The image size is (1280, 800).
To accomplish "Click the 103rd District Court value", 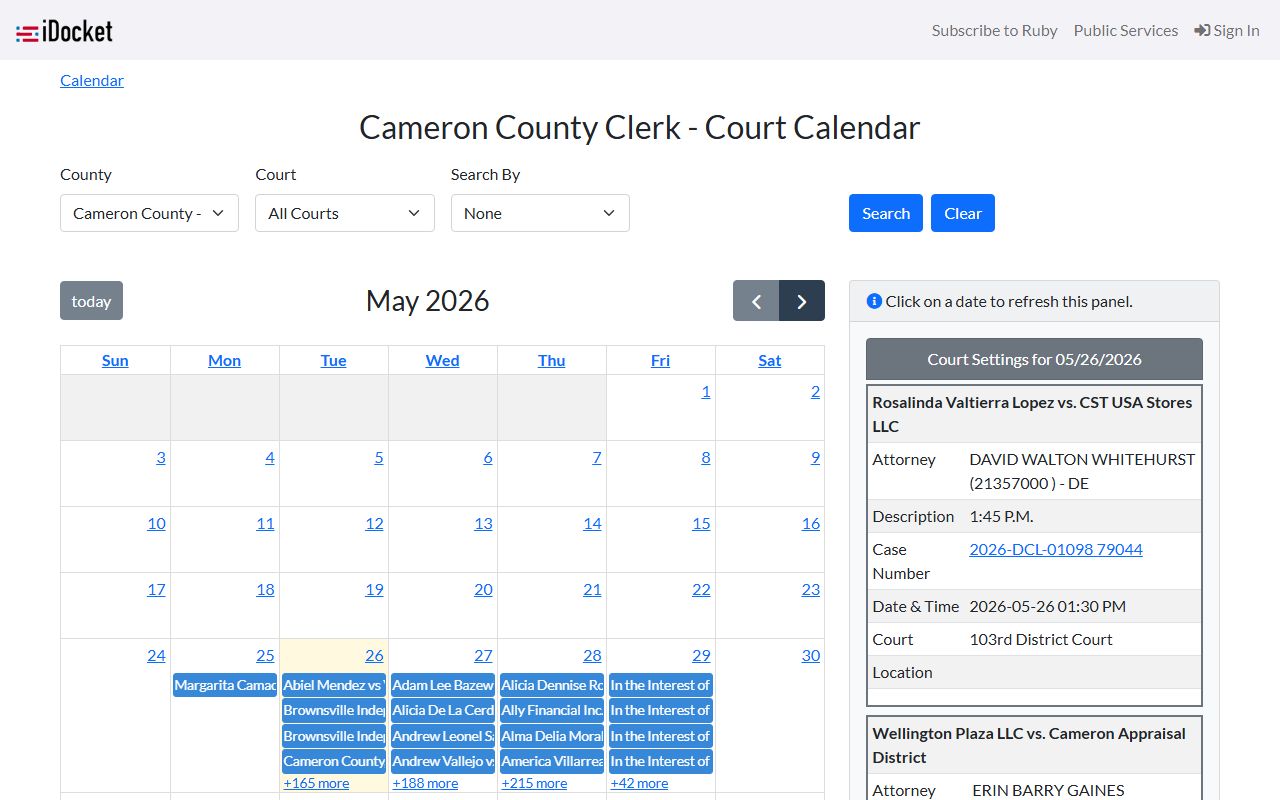I will [1041, 639].
